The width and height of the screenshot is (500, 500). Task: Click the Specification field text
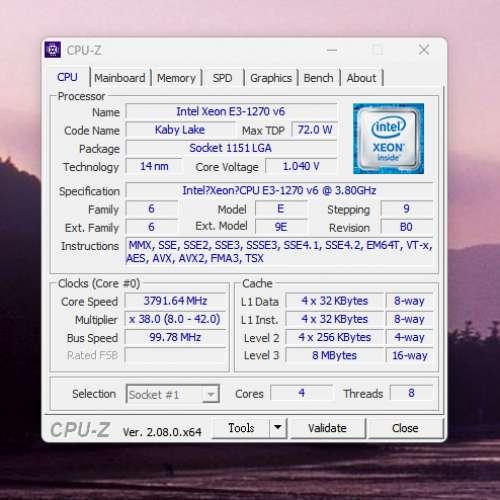279,190
